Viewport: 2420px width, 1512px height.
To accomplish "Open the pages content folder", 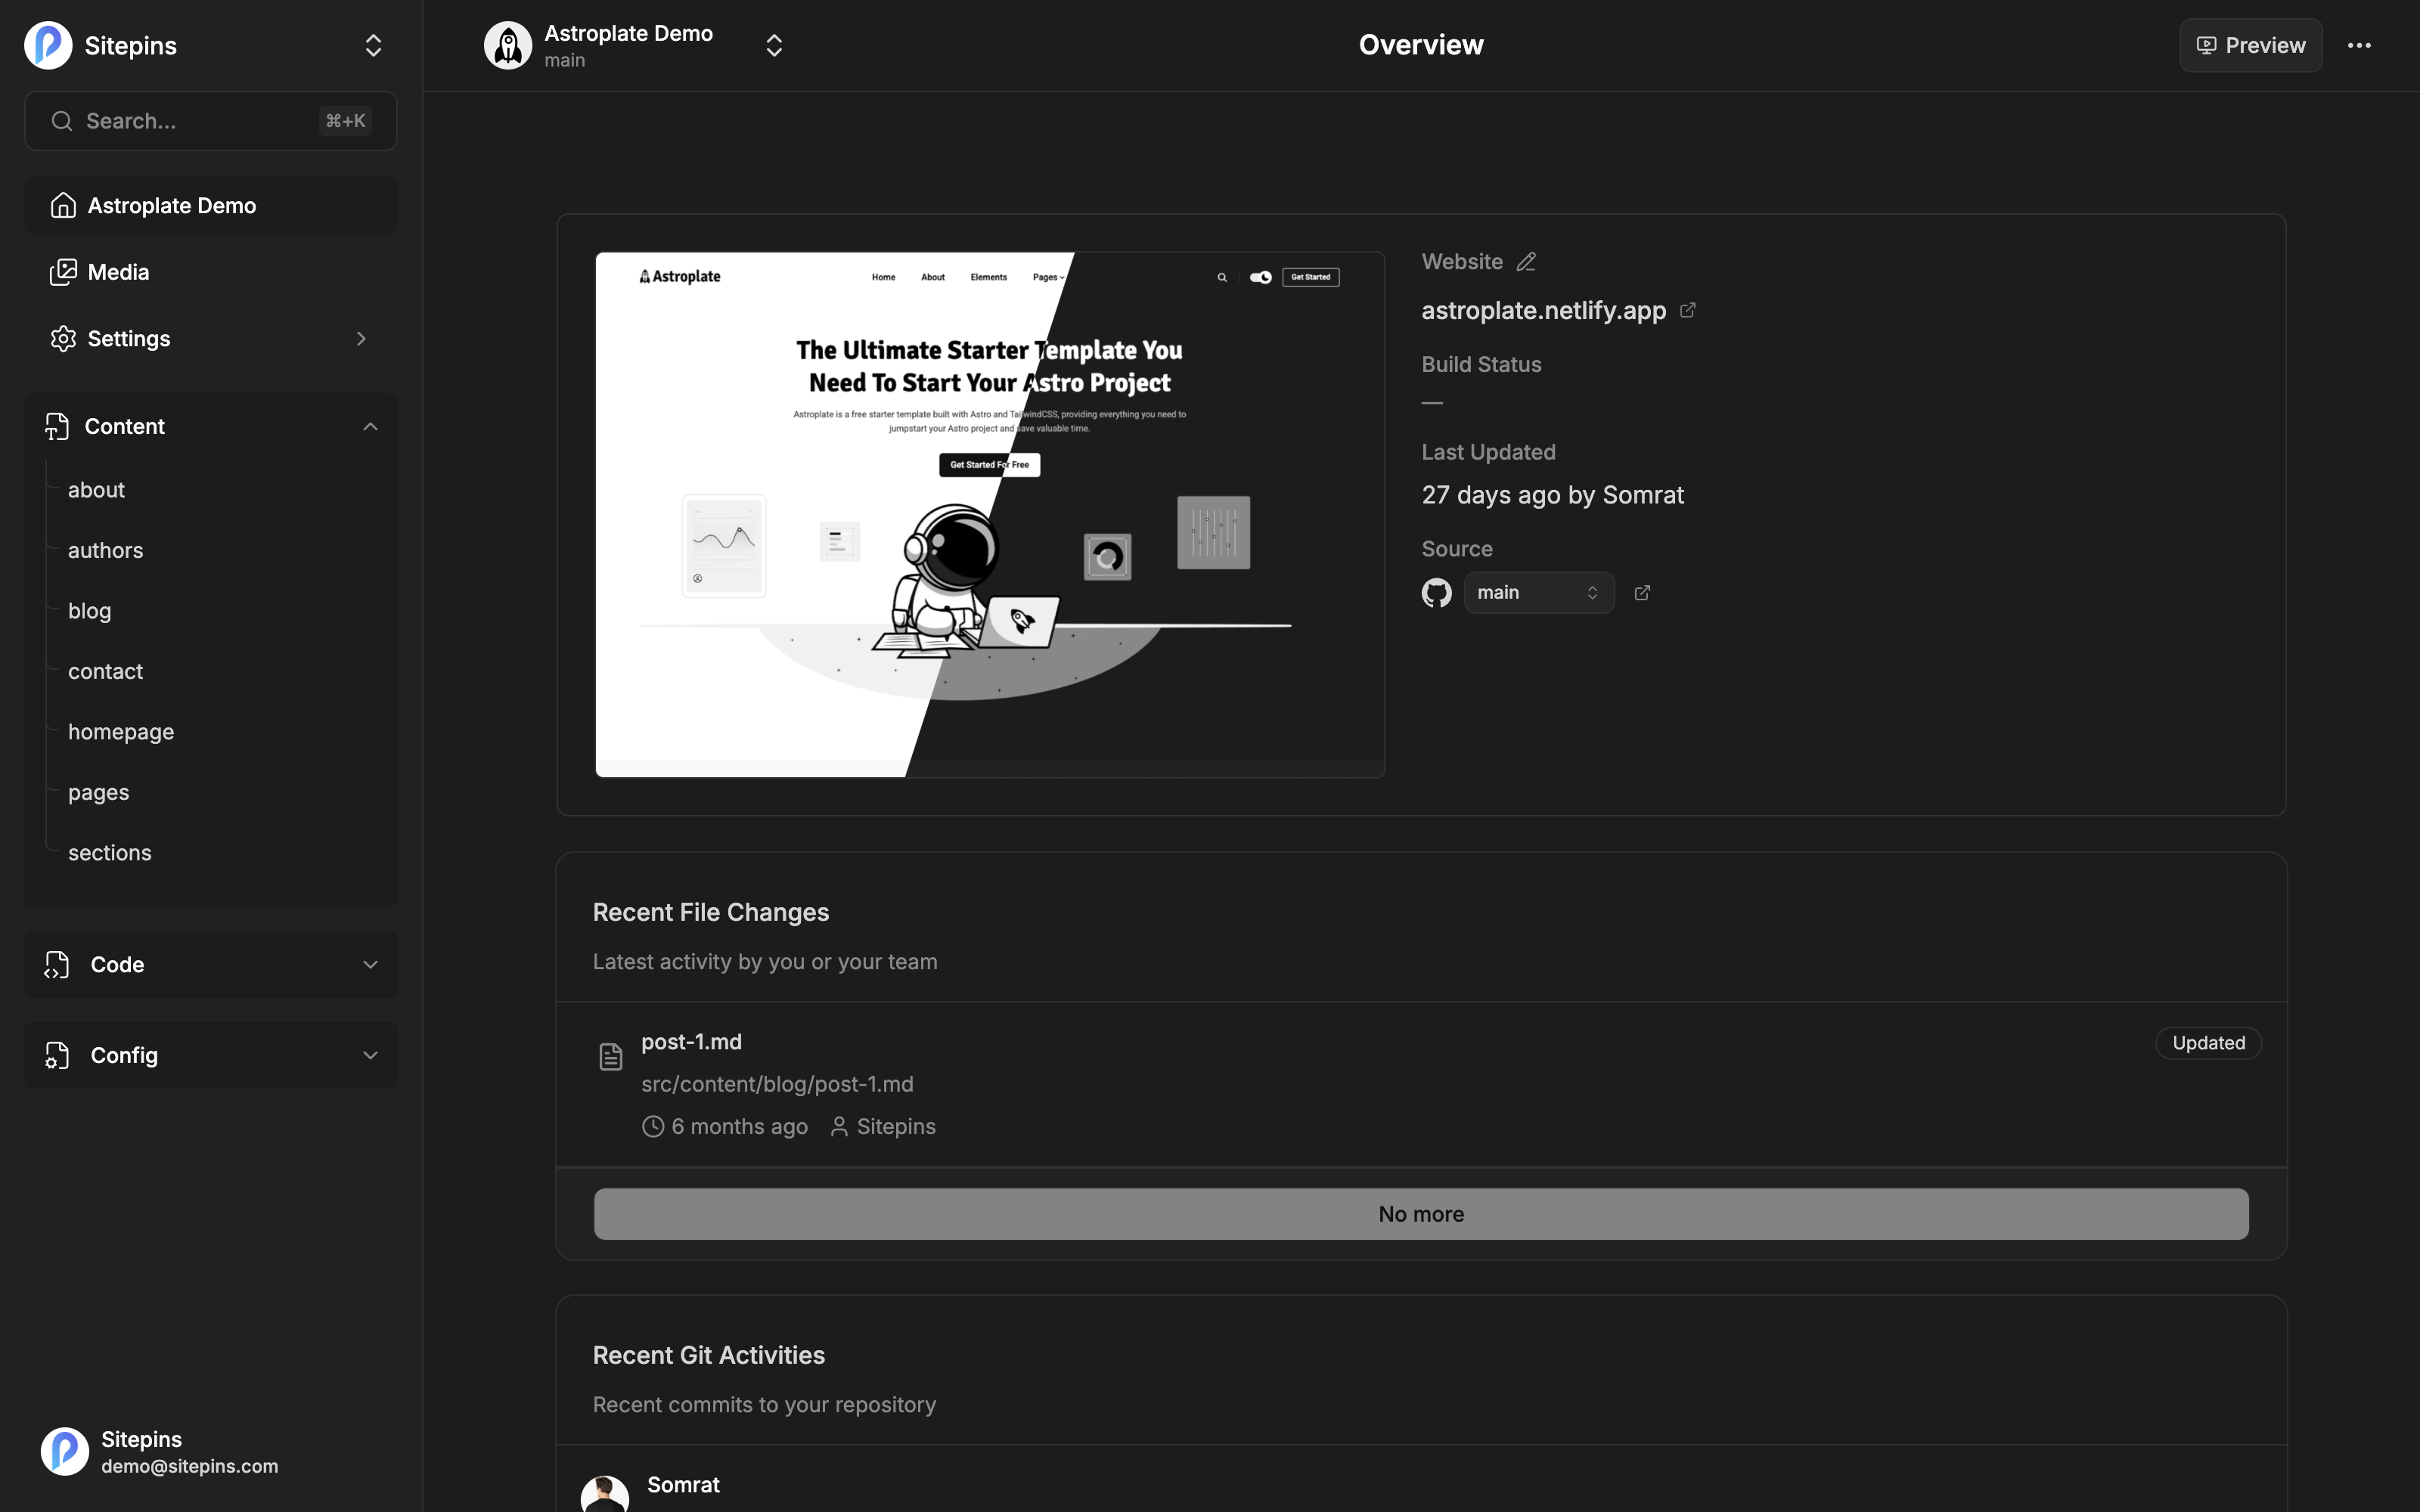I will [x=99, y=793].
